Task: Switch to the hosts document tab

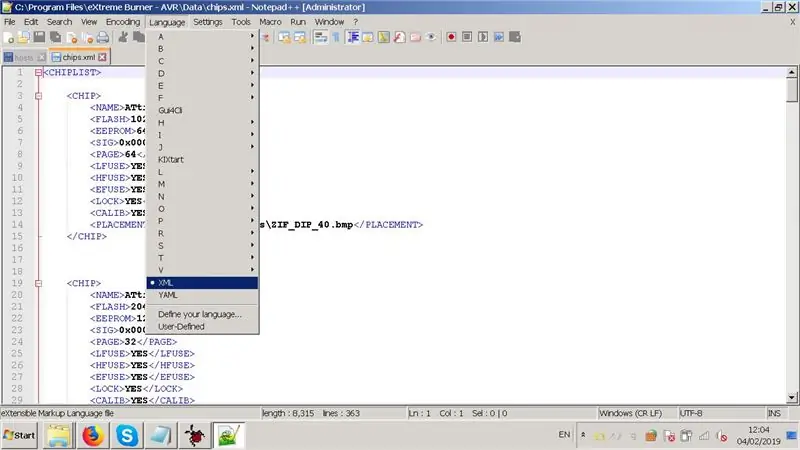Action: click(24, 57)
